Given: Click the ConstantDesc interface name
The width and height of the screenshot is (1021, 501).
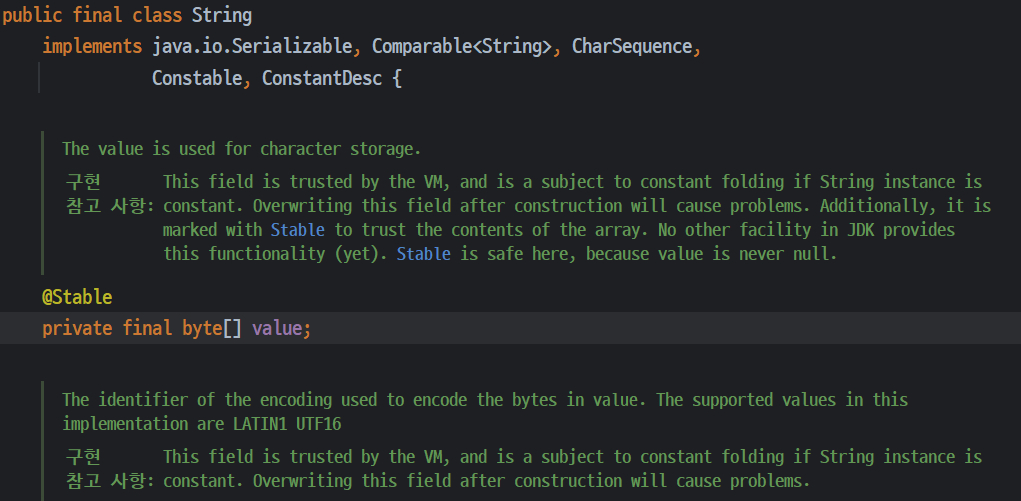Looking at the screenshot, I should [x=322, y=78].
